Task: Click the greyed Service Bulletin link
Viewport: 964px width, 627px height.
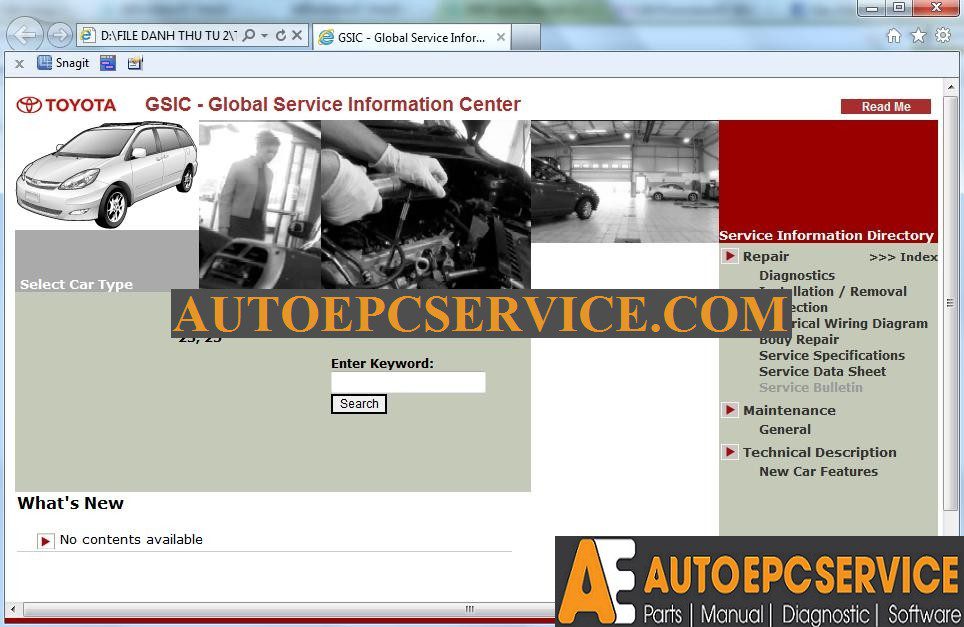Action: [x=811, y=387]
